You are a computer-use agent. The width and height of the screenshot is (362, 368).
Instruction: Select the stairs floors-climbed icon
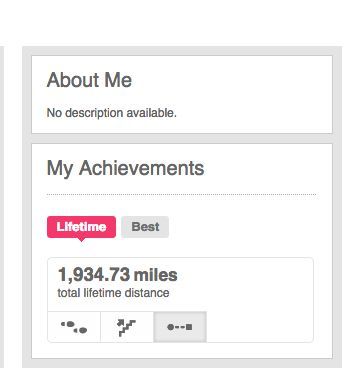click(x=127, y=327)
